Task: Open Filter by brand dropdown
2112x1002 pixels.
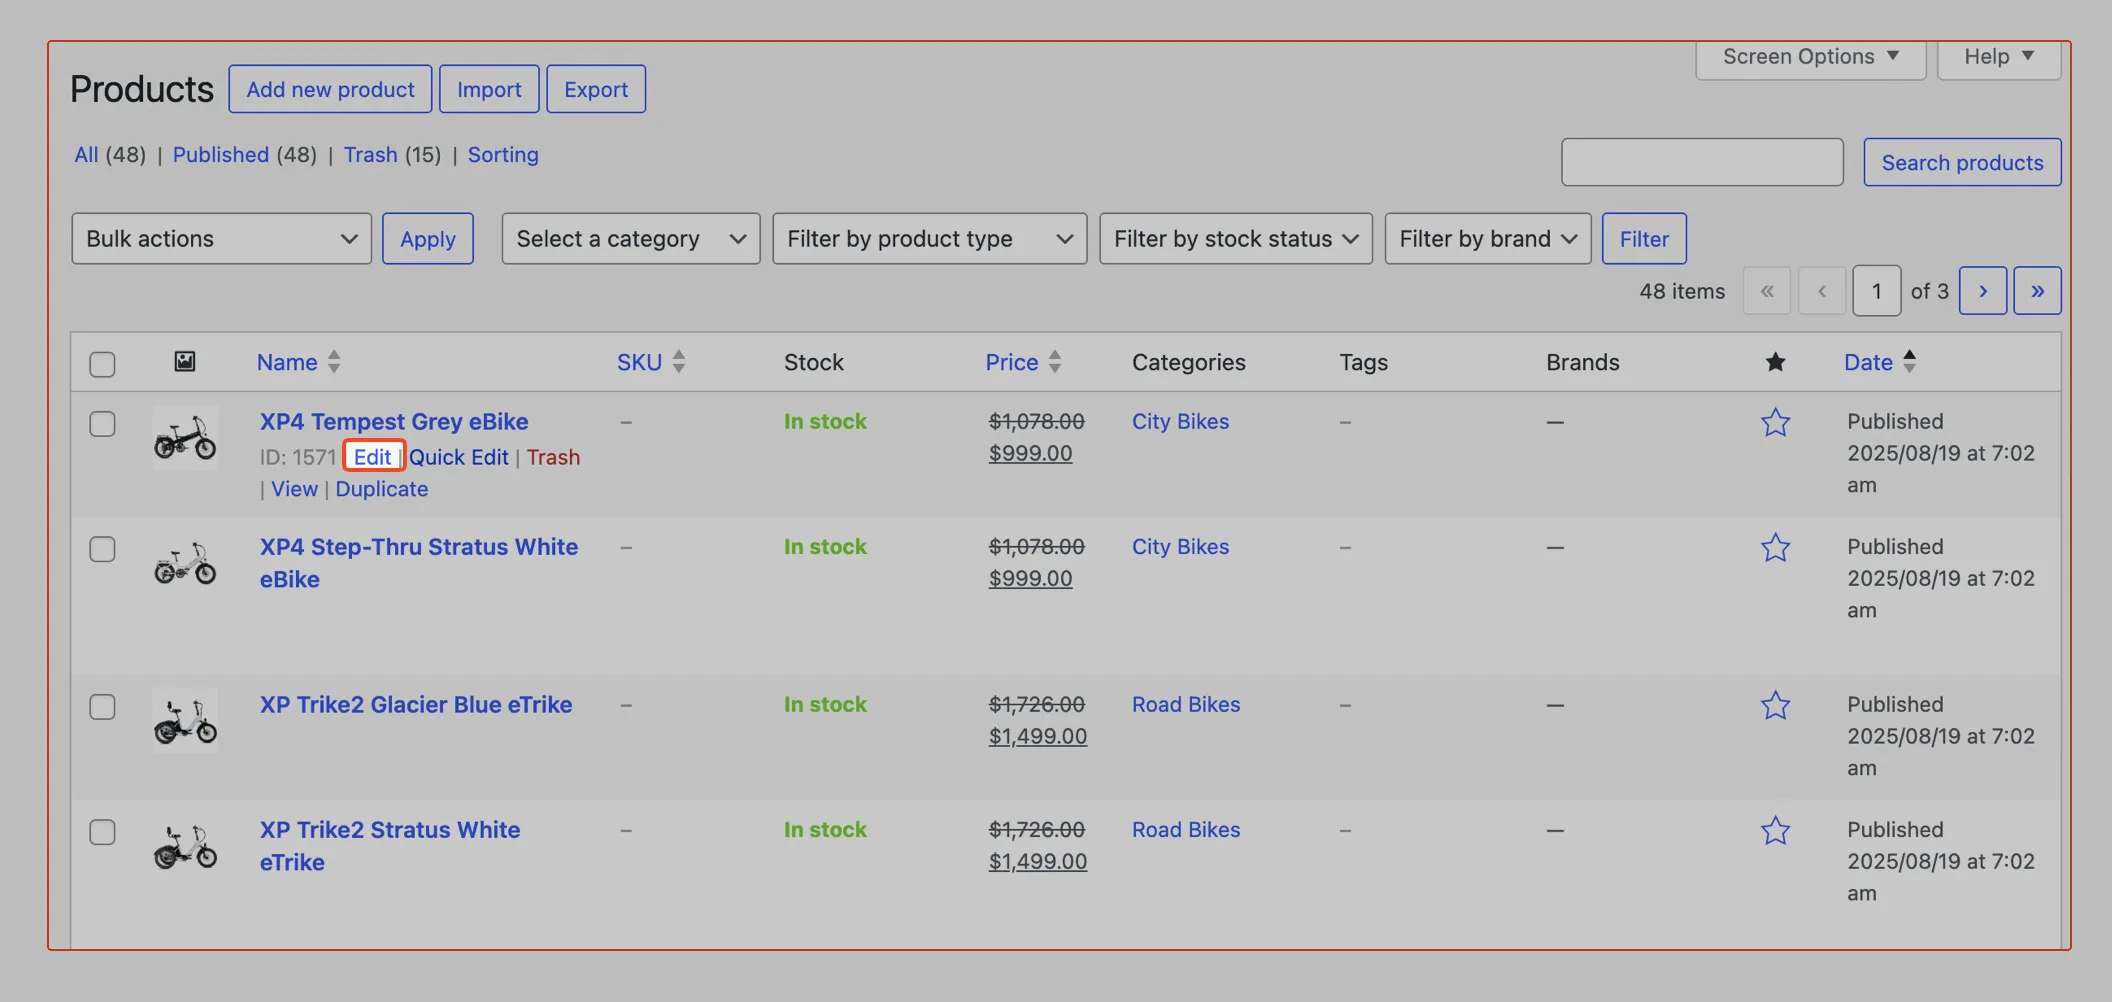Action: click(x=1488, y=238)
